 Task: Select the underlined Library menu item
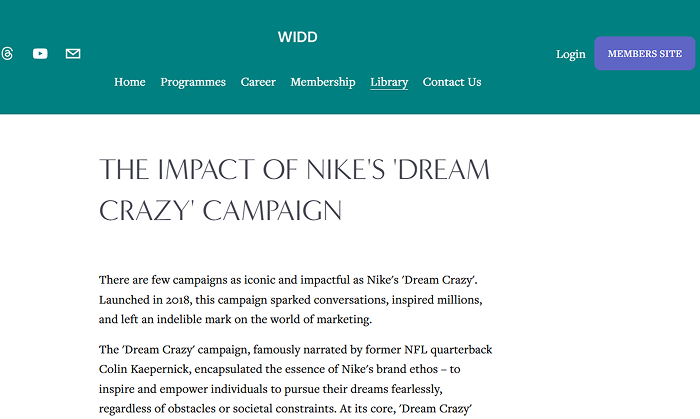(389, 82)
